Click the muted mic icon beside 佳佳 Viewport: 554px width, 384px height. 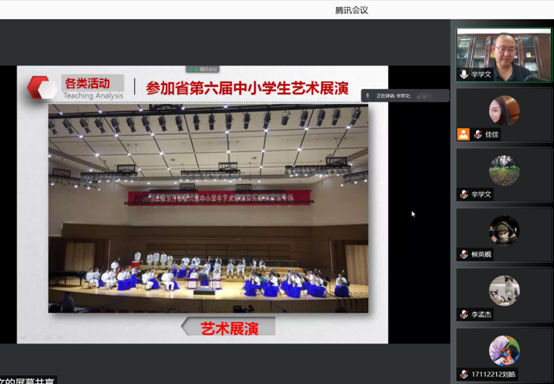[478, 134]
